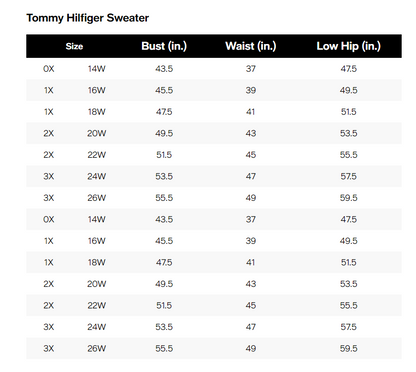Click the first 0X size cell
Viewport: 416px width, 372px height.
(49, 69)
